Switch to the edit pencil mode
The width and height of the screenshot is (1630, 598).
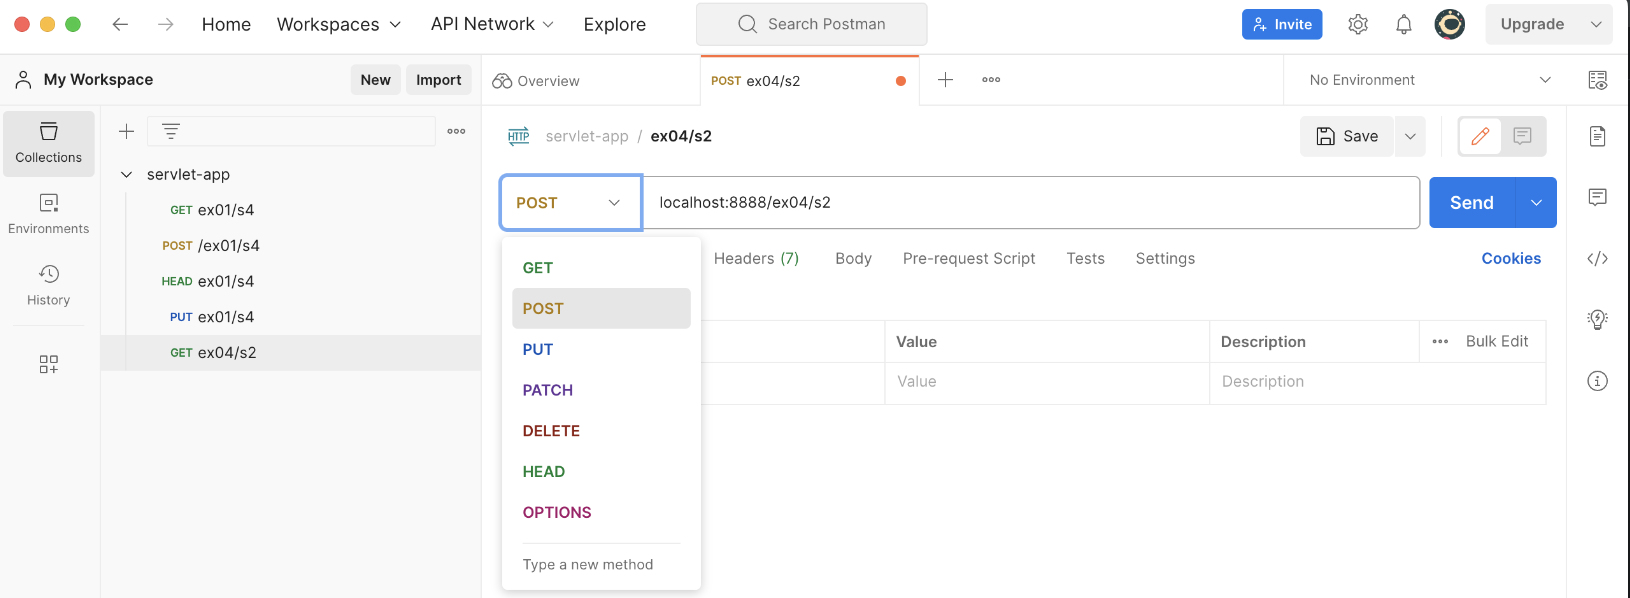click(x=1480, y=136)
